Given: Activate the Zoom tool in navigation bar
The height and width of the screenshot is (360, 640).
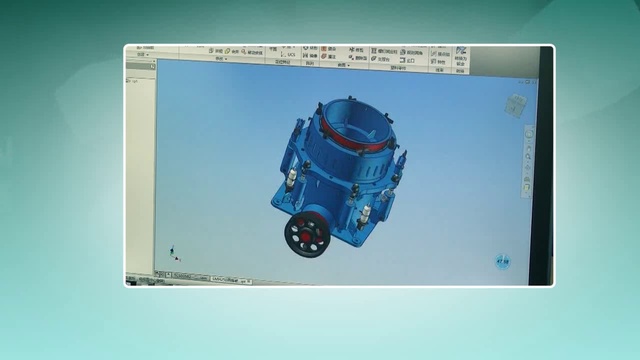Looking at the screenshot, I should click(528, 157).
